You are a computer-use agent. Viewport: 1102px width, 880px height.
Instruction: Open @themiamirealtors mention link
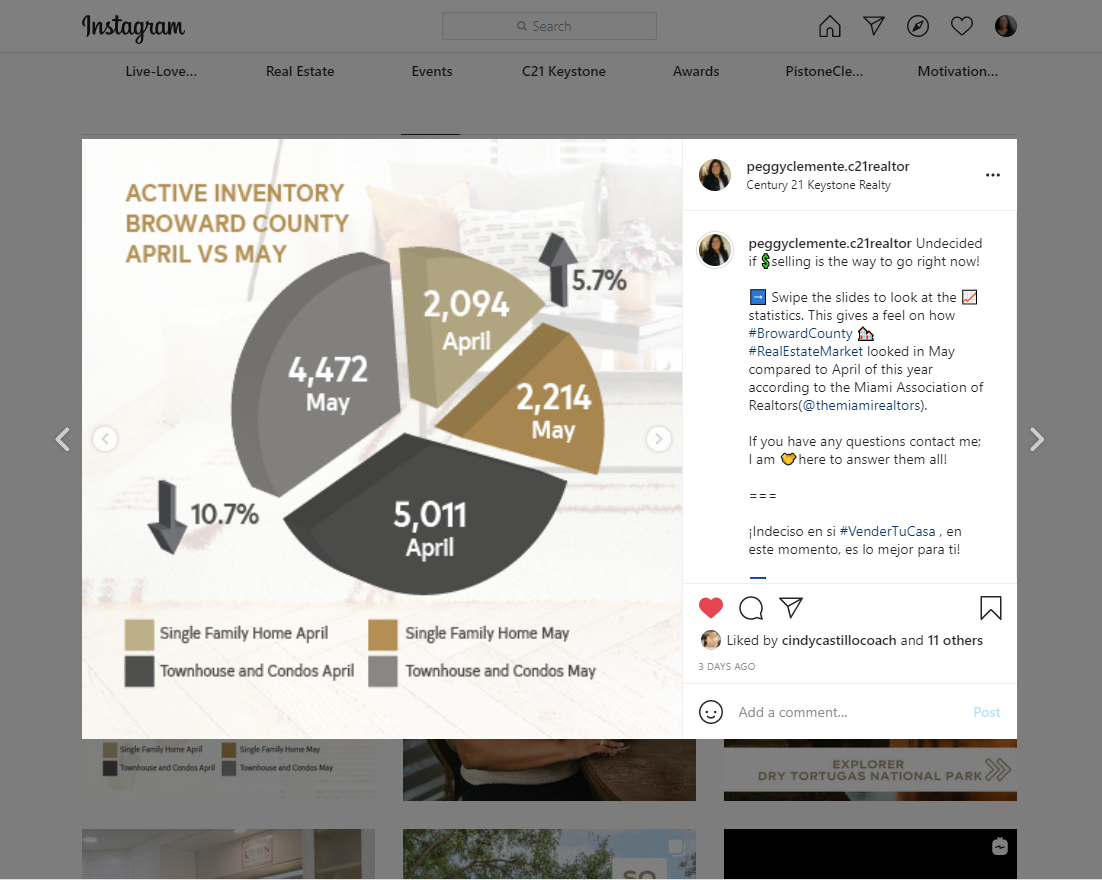(x=861, y=406)
